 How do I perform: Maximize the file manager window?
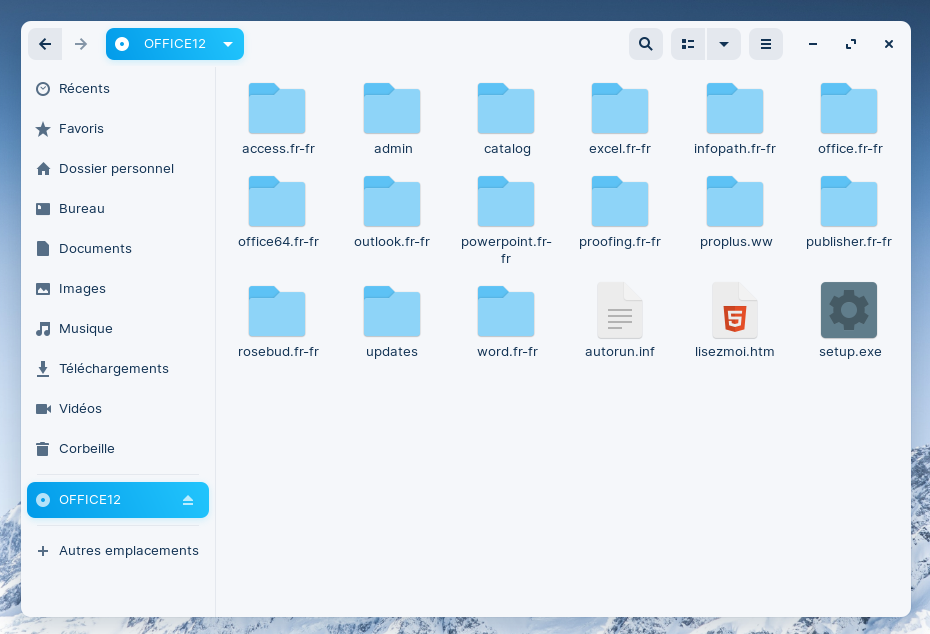851,44
